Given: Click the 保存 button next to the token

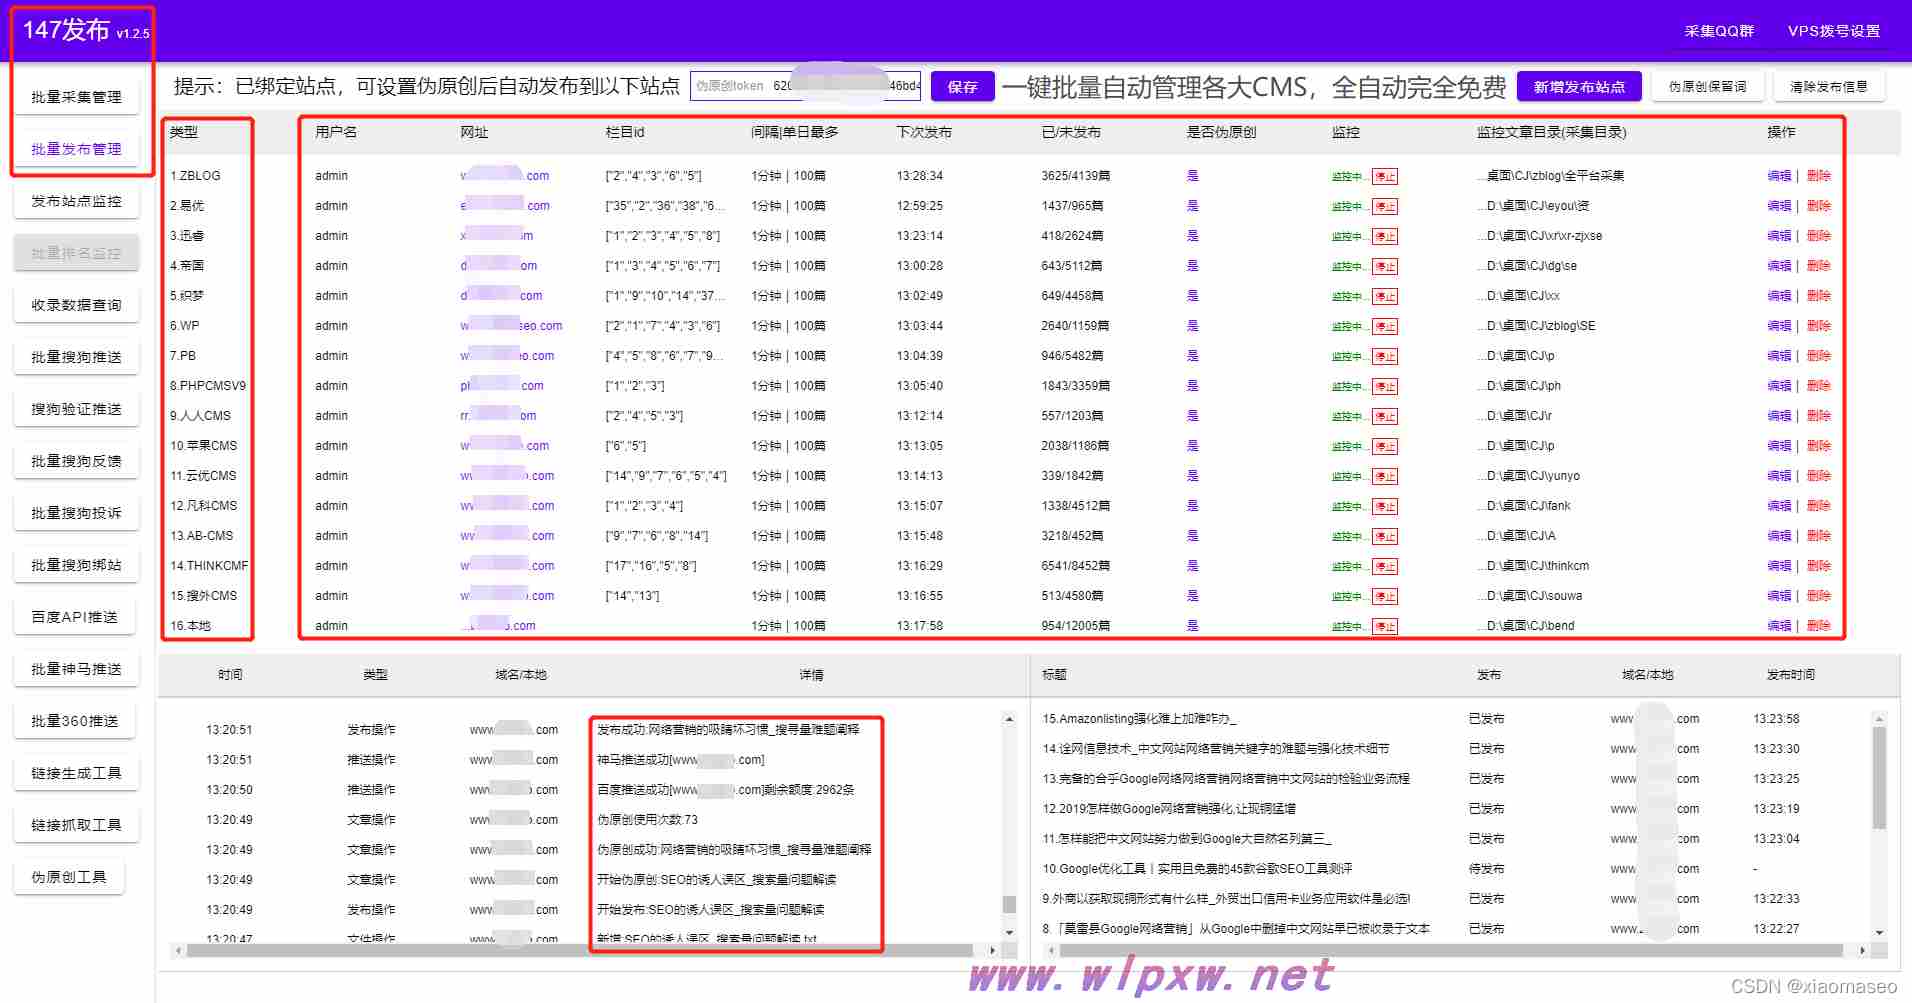Looking at the screenshot, I should coord(962,87).
